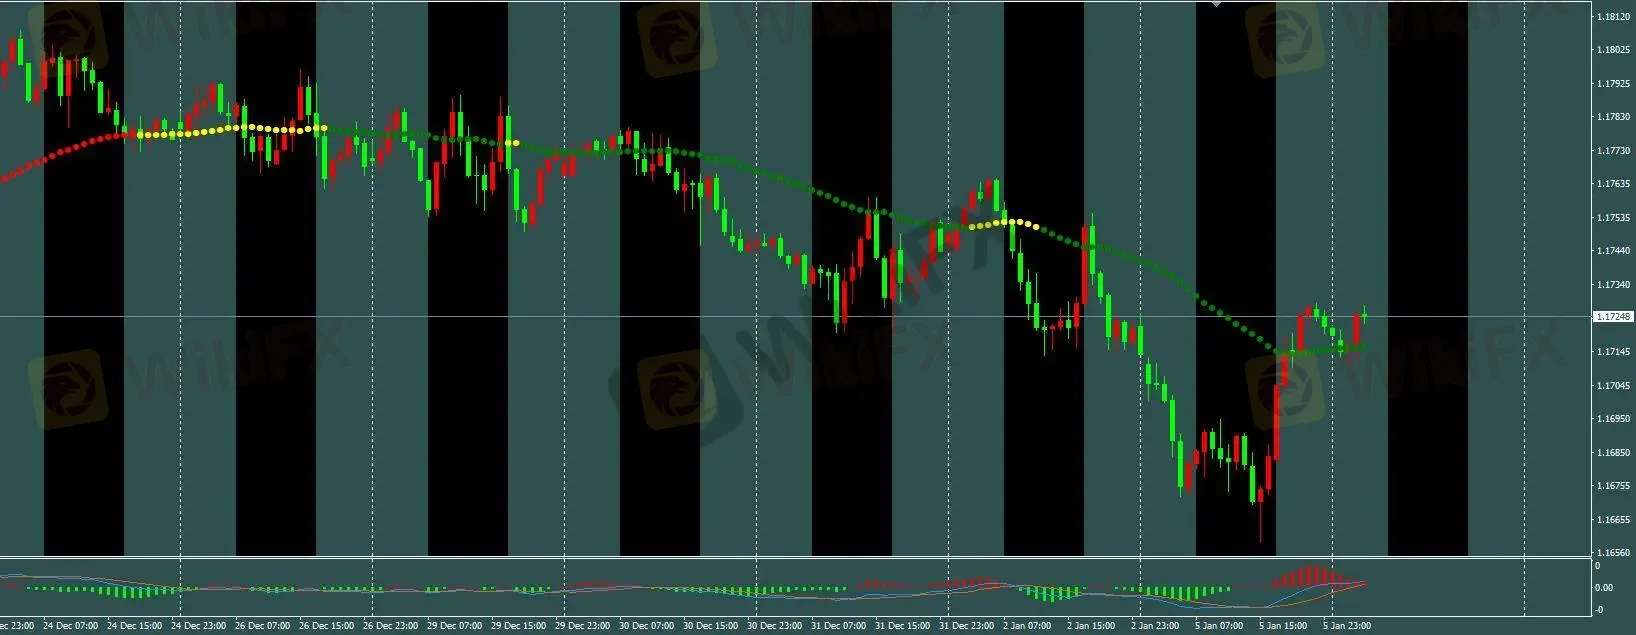
Task: Click the first candle at chart's left edge
Action: 3,70
